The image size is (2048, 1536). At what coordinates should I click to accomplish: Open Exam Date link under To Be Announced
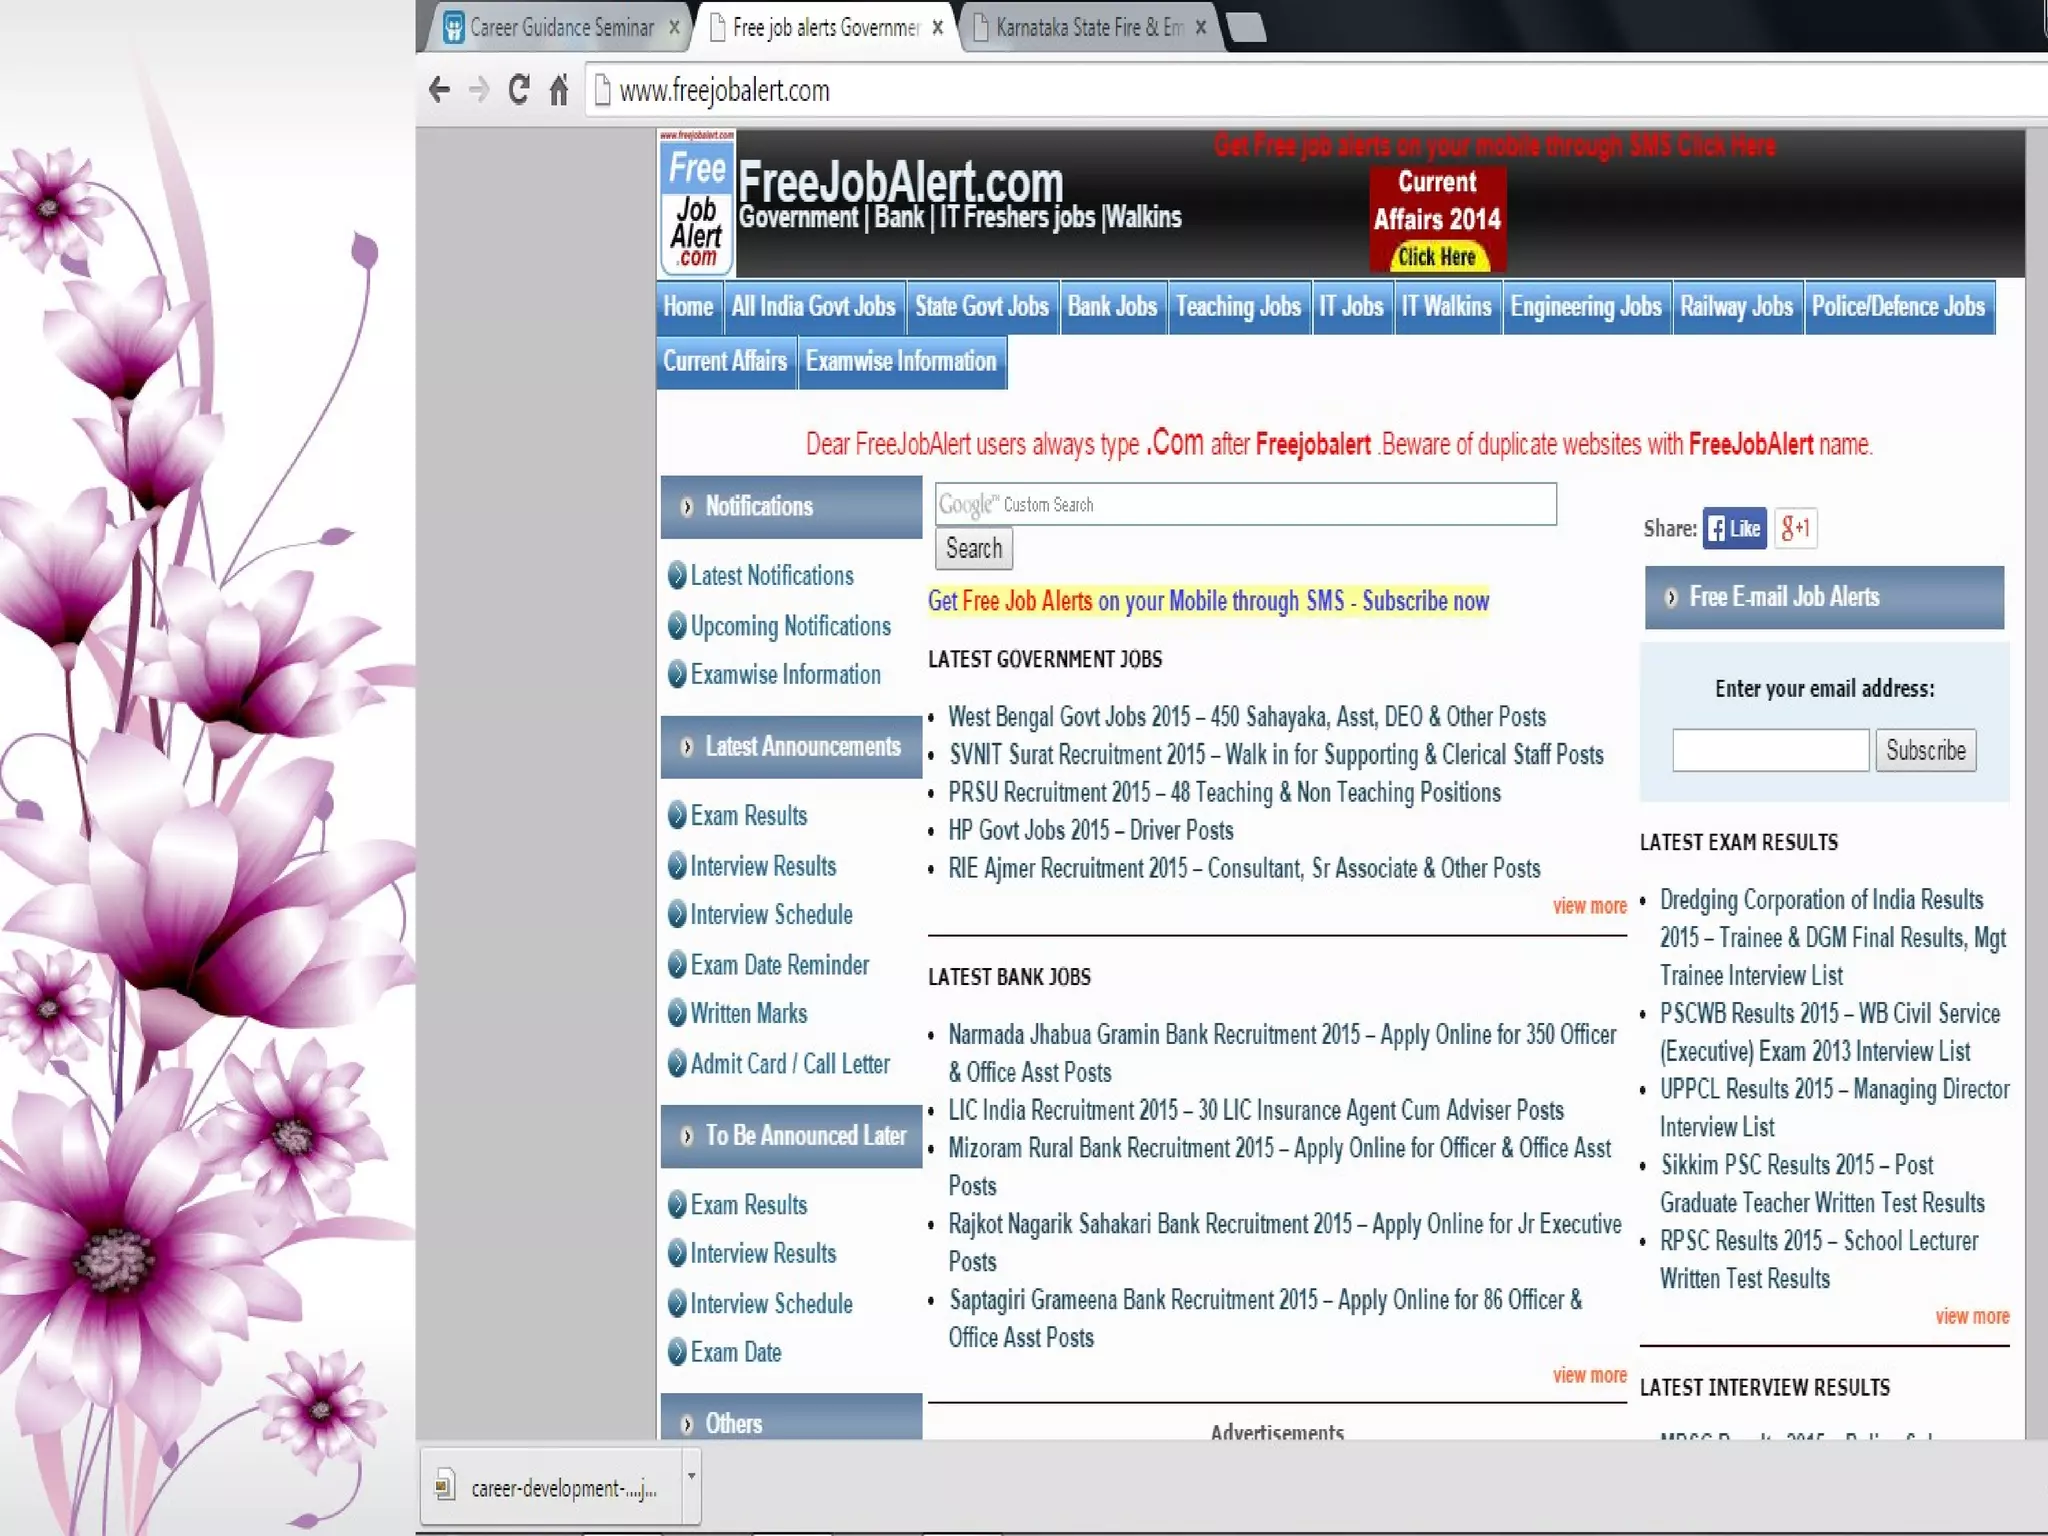coord(735,1353)
